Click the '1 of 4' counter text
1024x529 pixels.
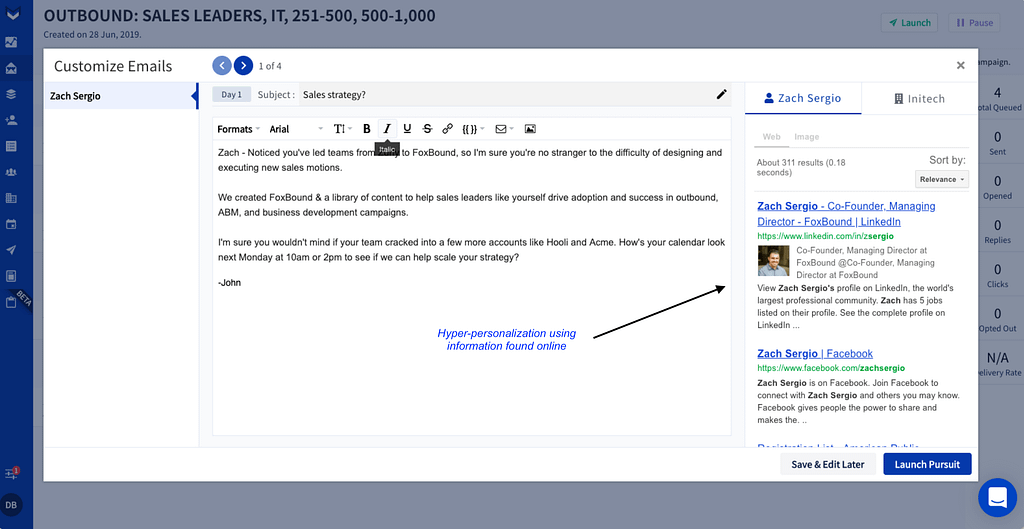270,66
